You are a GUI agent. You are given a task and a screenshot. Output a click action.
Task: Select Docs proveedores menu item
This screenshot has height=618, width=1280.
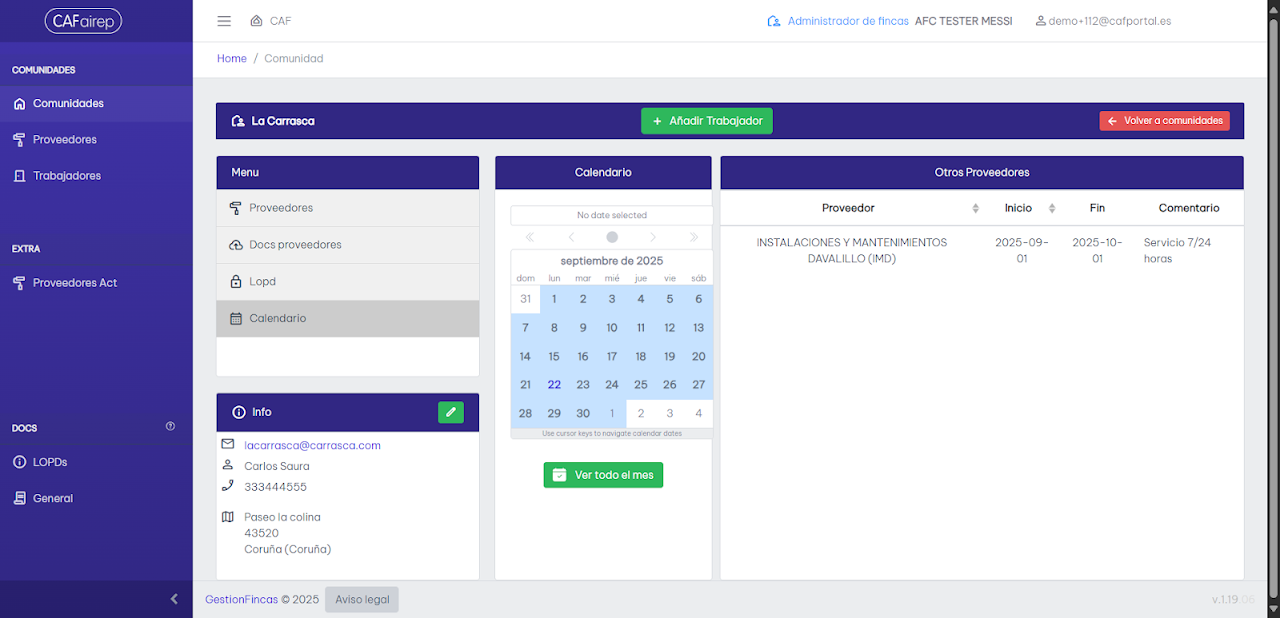pos(348,245)
